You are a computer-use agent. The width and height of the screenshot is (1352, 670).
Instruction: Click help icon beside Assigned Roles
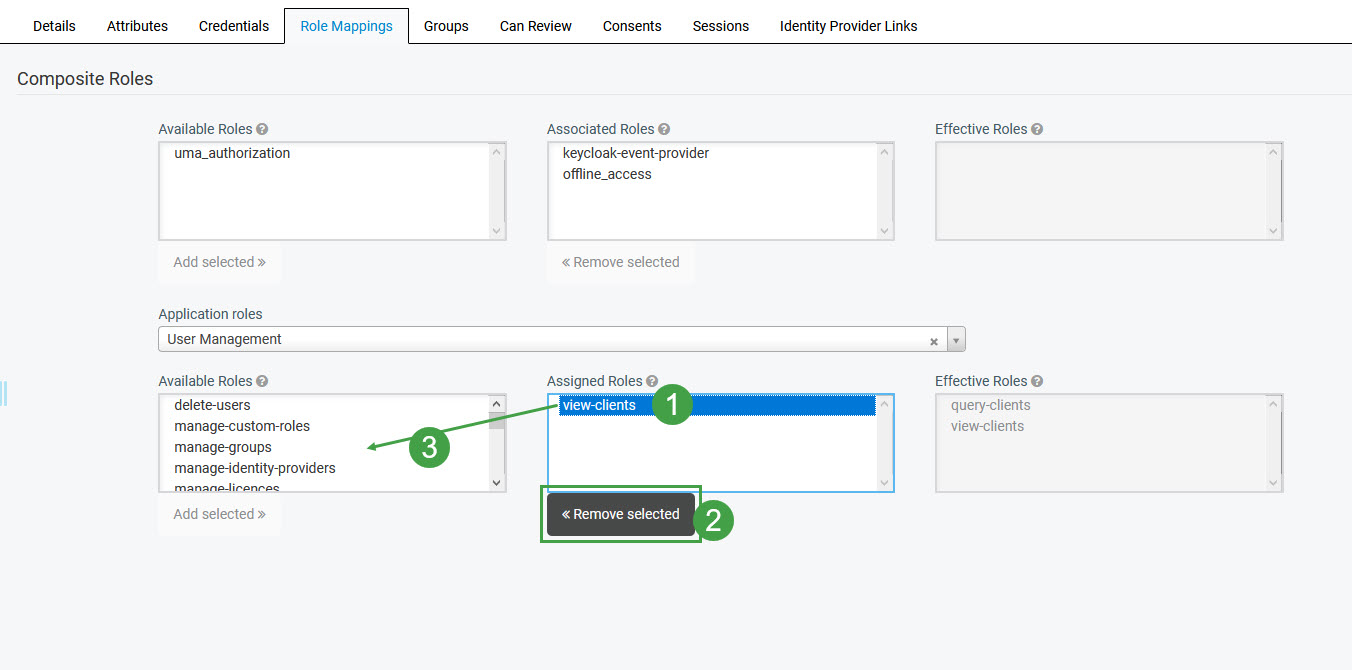652,381
